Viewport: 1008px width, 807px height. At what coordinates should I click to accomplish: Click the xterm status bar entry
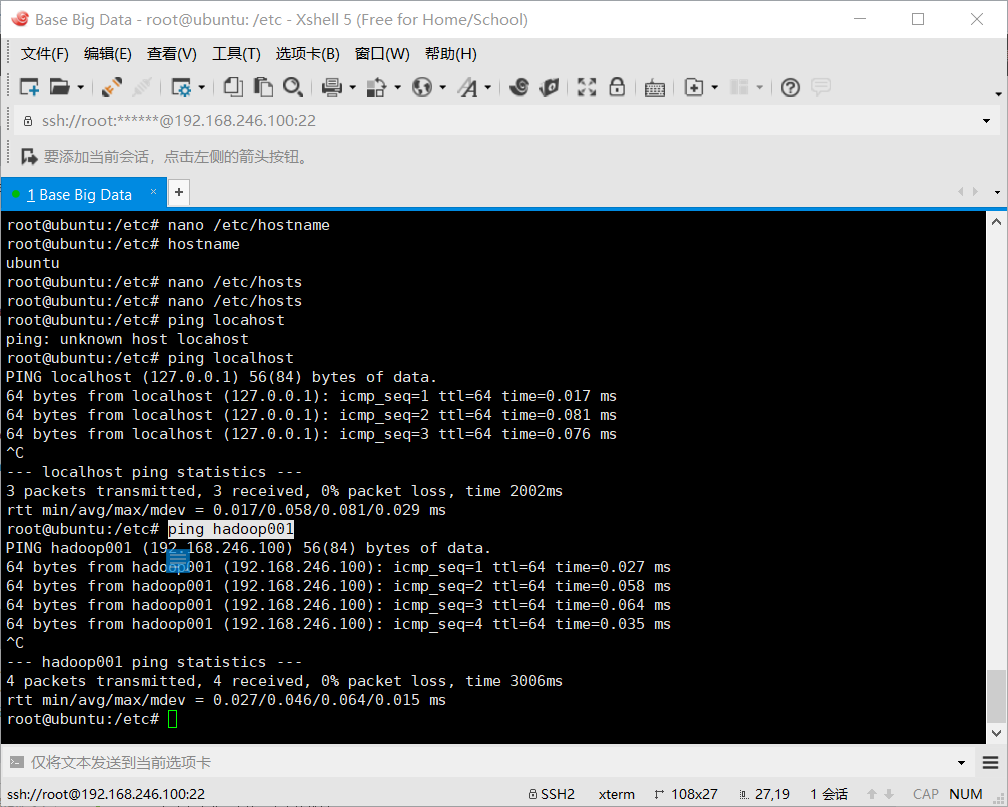point(616,794)
